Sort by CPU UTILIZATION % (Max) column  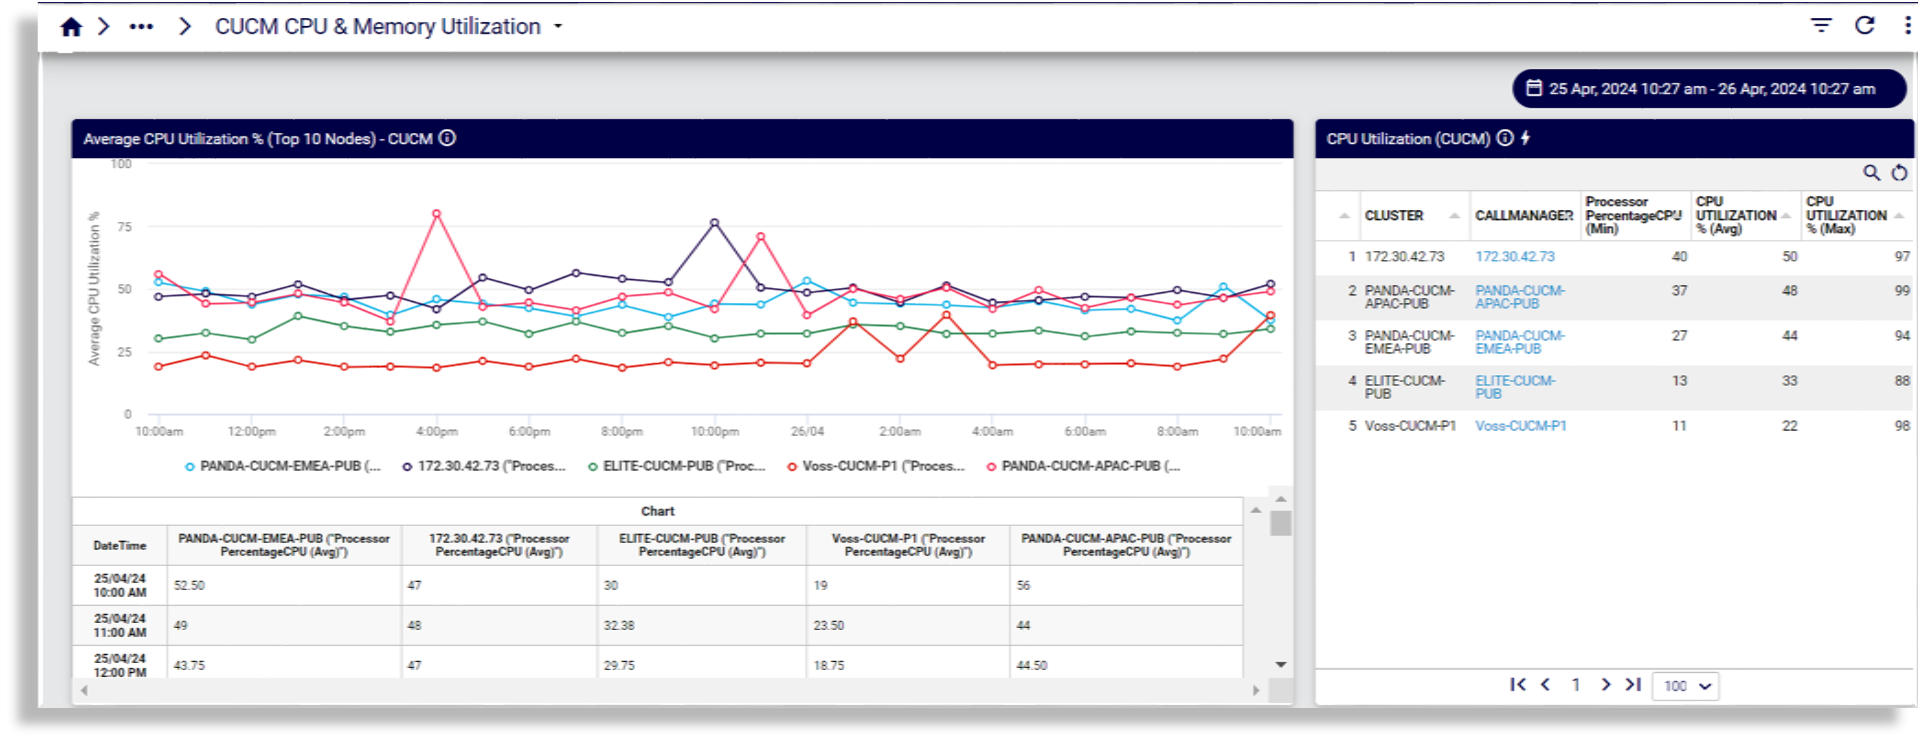coord(1847,216)
